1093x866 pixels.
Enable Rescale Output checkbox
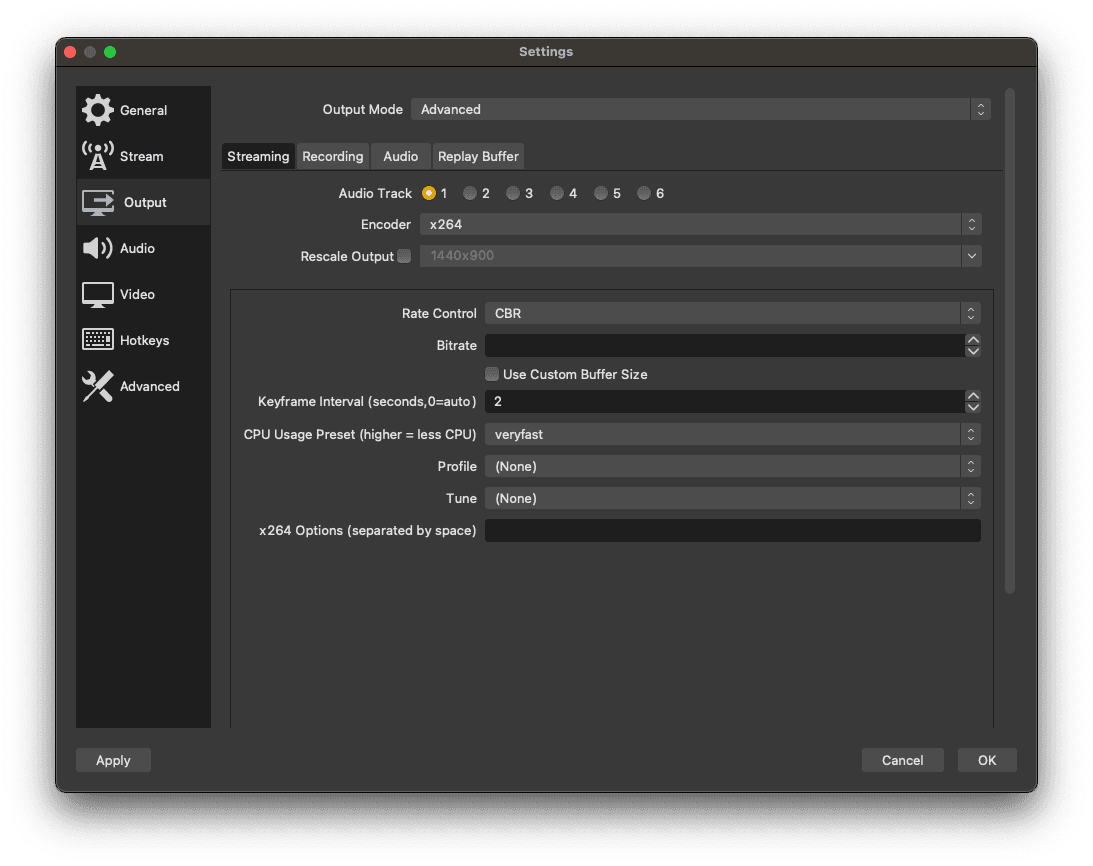coord(404,256)
